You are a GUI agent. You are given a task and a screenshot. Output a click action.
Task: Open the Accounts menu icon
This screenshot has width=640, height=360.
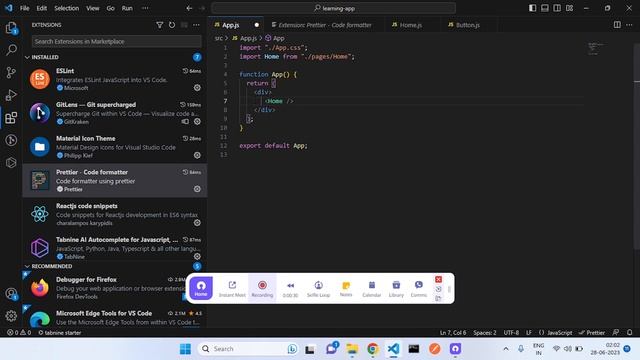(11, 293)
